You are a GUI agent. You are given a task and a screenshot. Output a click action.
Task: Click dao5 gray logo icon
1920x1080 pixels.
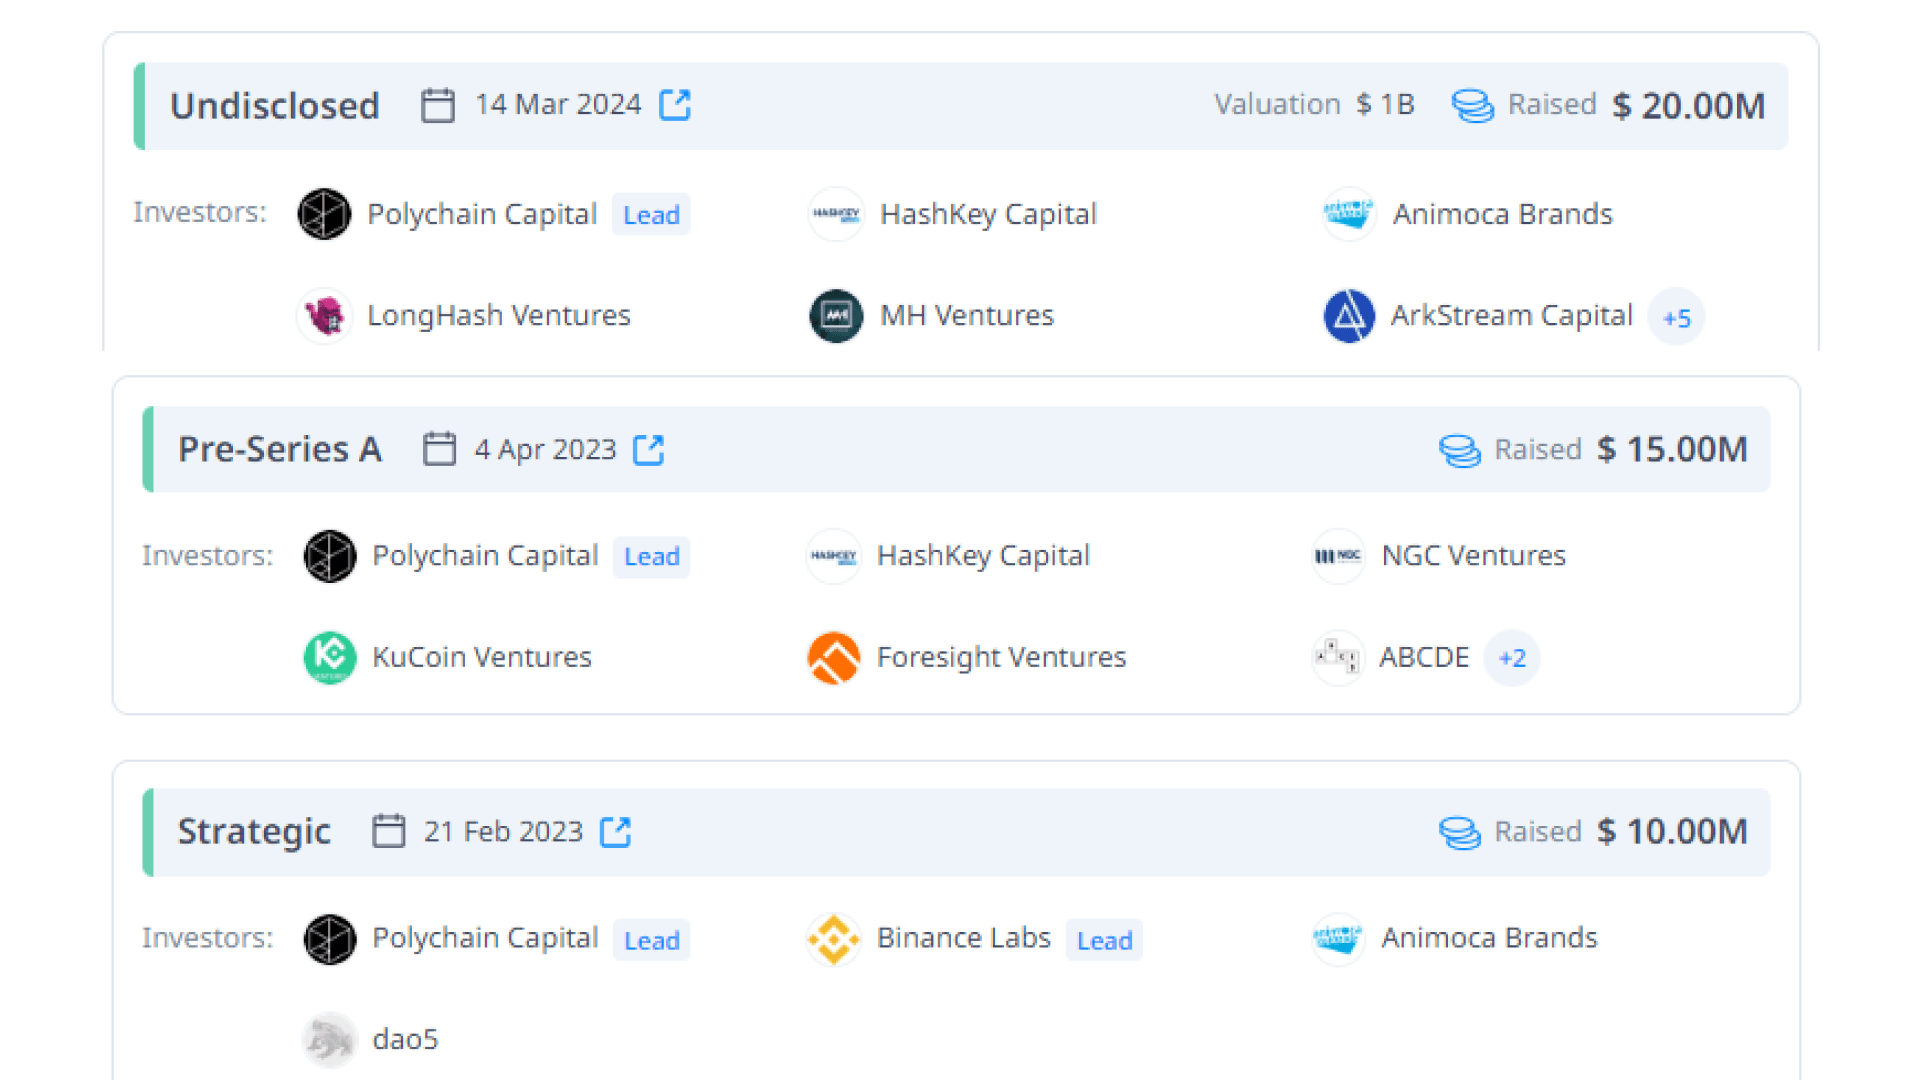click(329, 1040)
